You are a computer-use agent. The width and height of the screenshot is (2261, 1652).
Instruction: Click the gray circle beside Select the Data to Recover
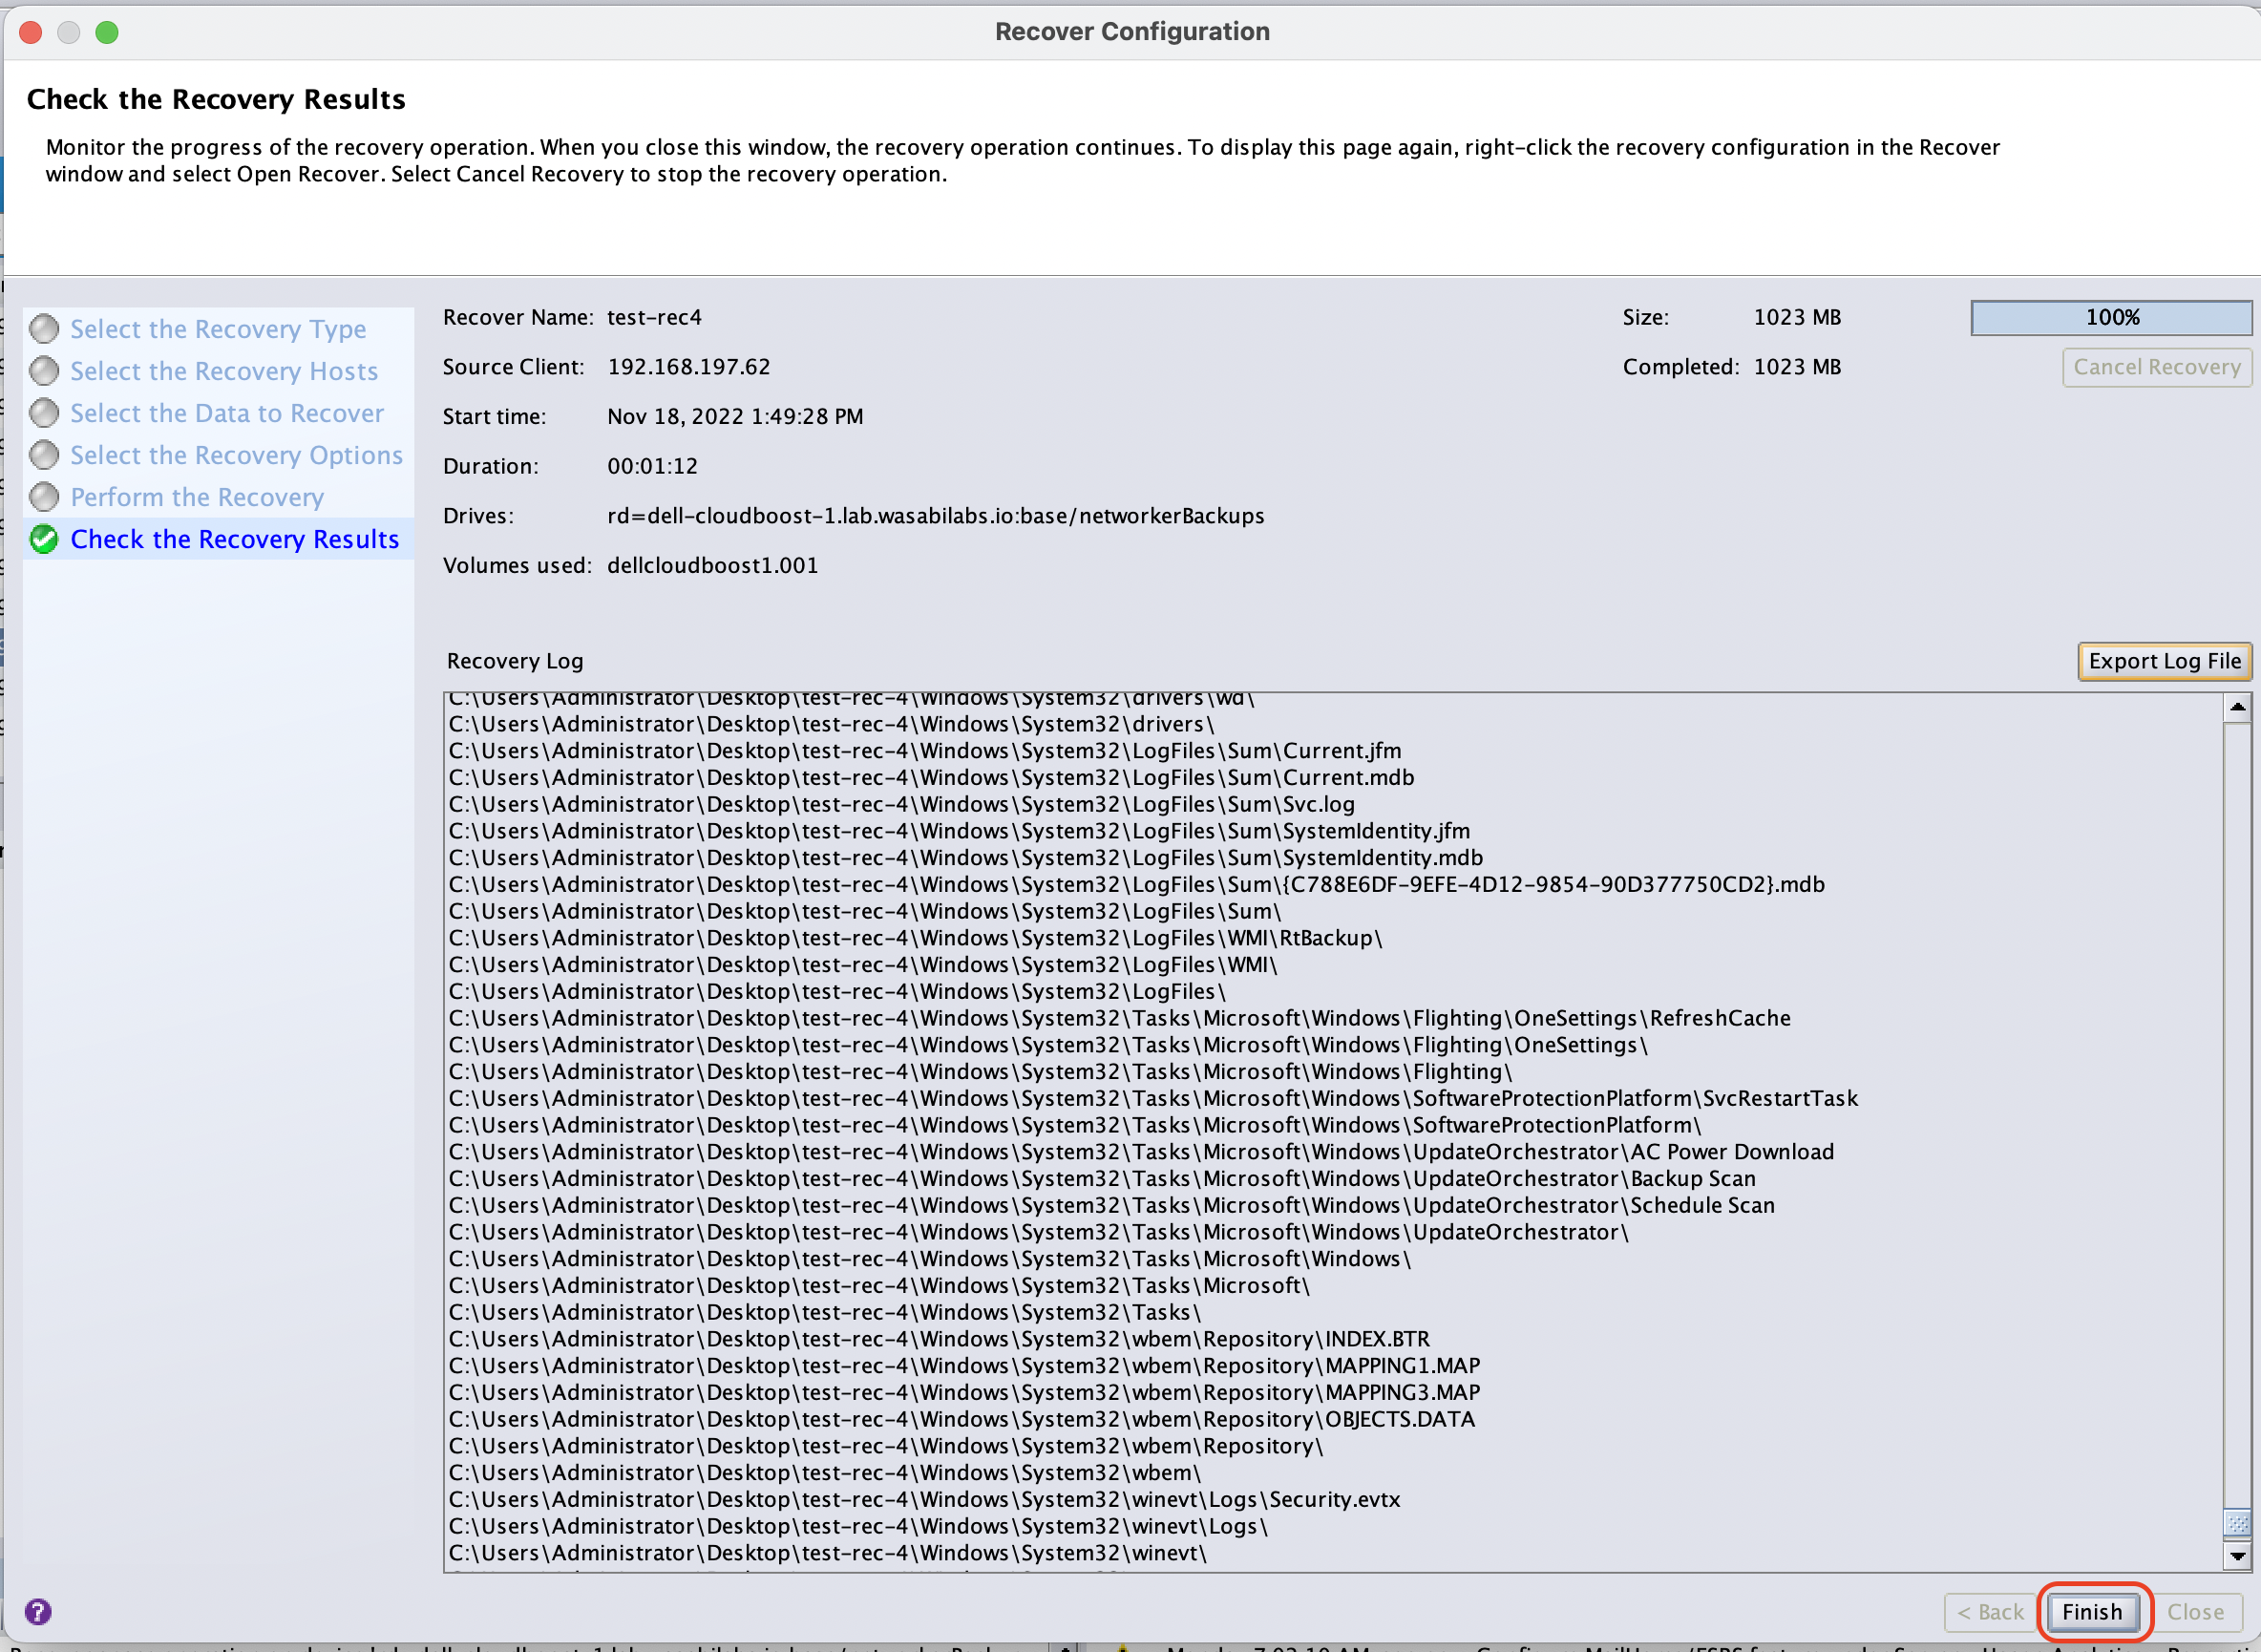(x=44, y=413)
